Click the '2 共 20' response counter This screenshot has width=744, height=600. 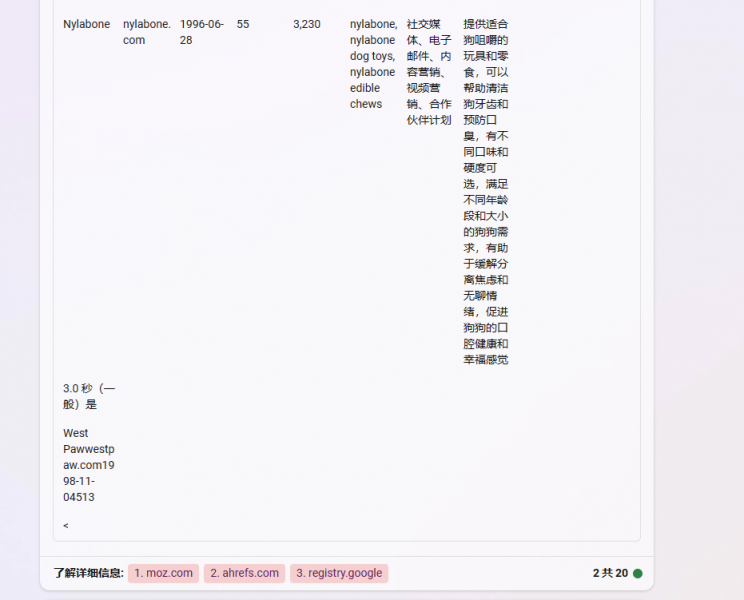[x=610, y=573]
